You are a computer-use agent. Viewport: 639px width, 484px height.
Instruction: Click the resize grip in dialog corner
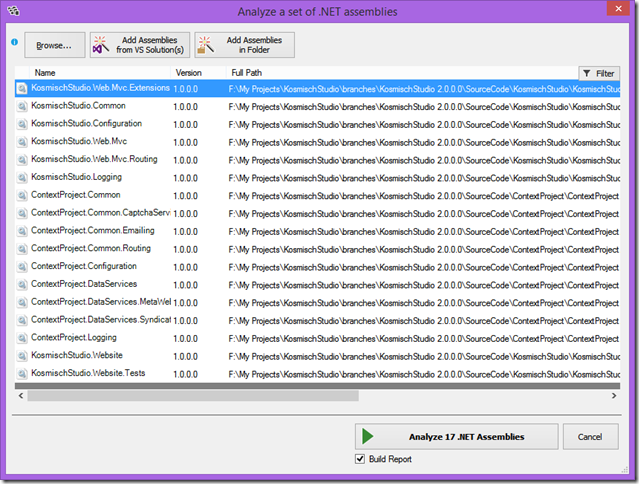(x=625, y=470)
